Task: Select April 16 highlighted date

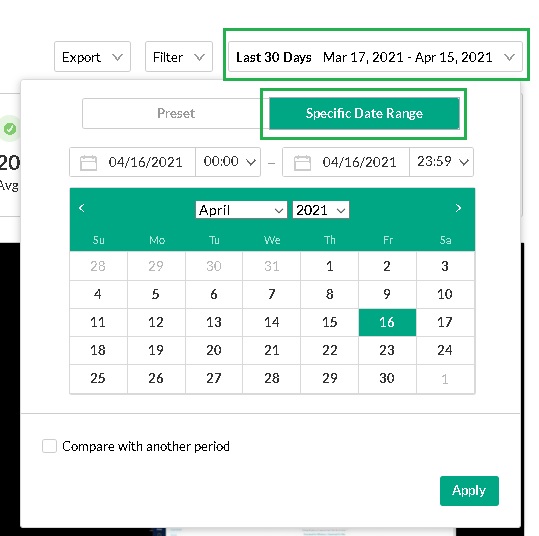Action: 387,322
